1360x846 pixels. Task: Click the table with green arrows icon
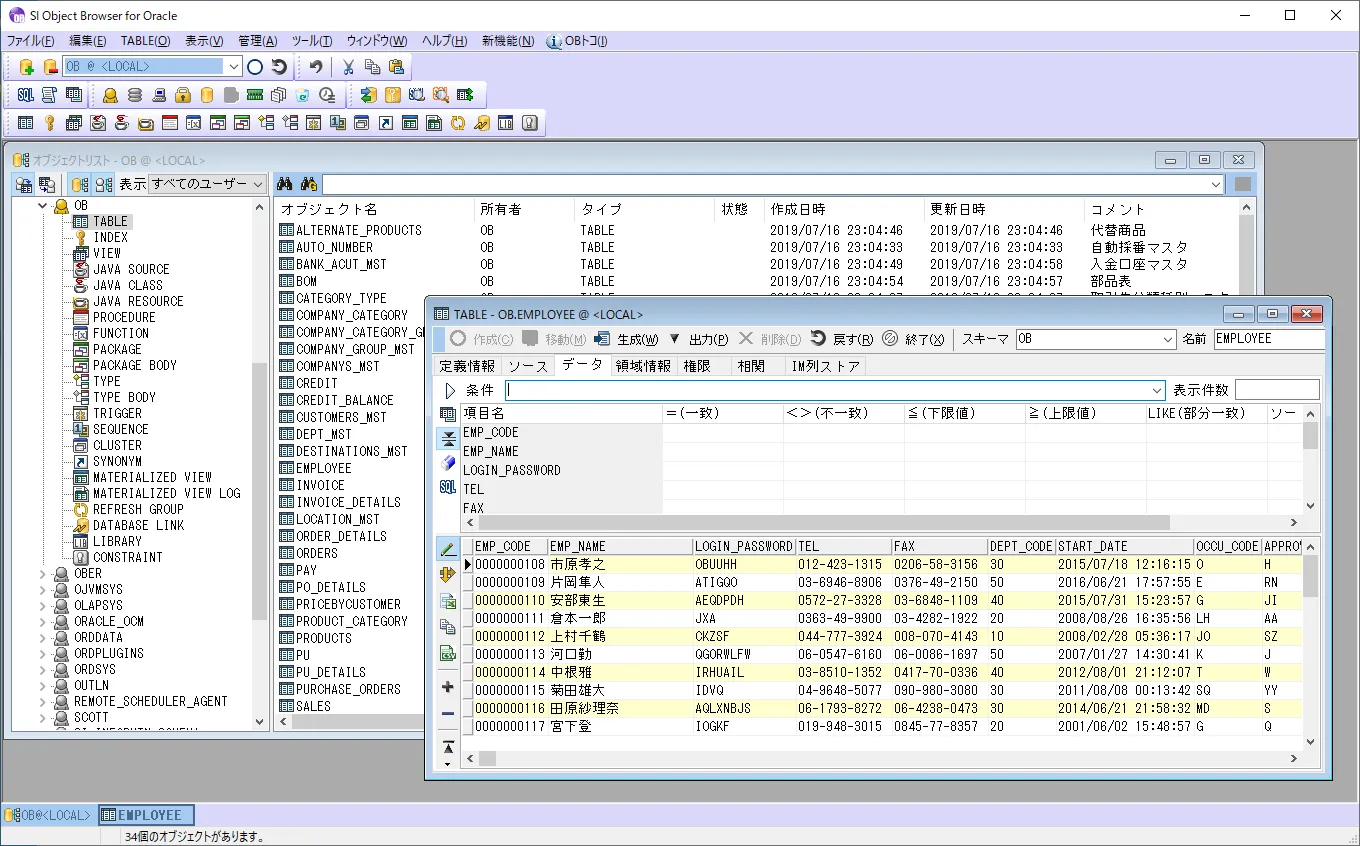click(x=465, y=95)
